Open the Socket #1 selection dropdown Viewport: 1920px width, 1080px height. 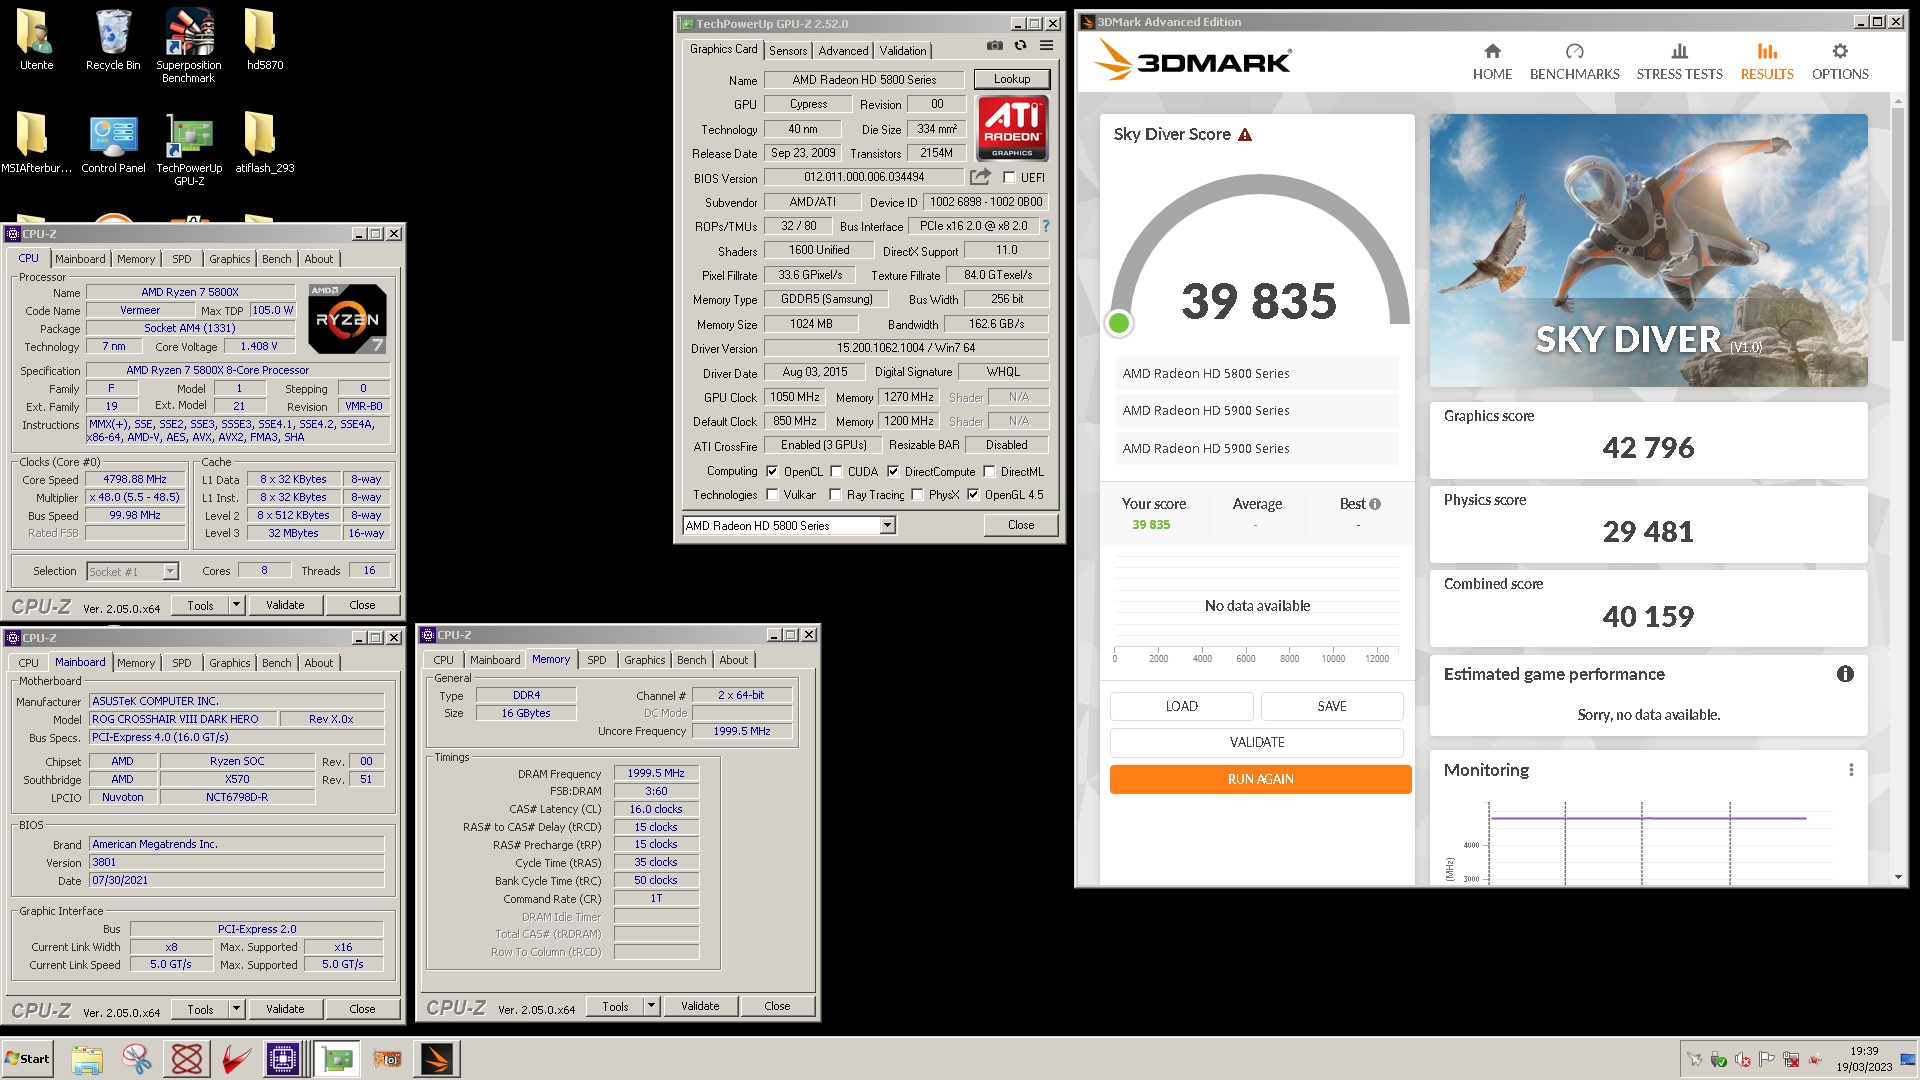click(x=170, y=572)
